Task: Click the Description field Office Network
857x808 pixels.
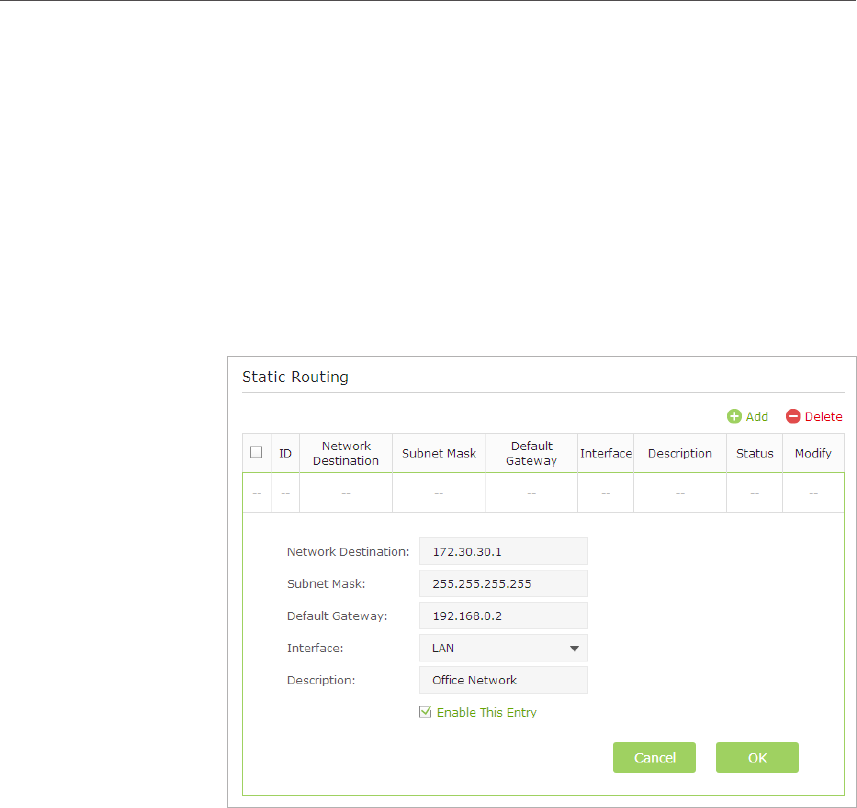Action: 503,680
